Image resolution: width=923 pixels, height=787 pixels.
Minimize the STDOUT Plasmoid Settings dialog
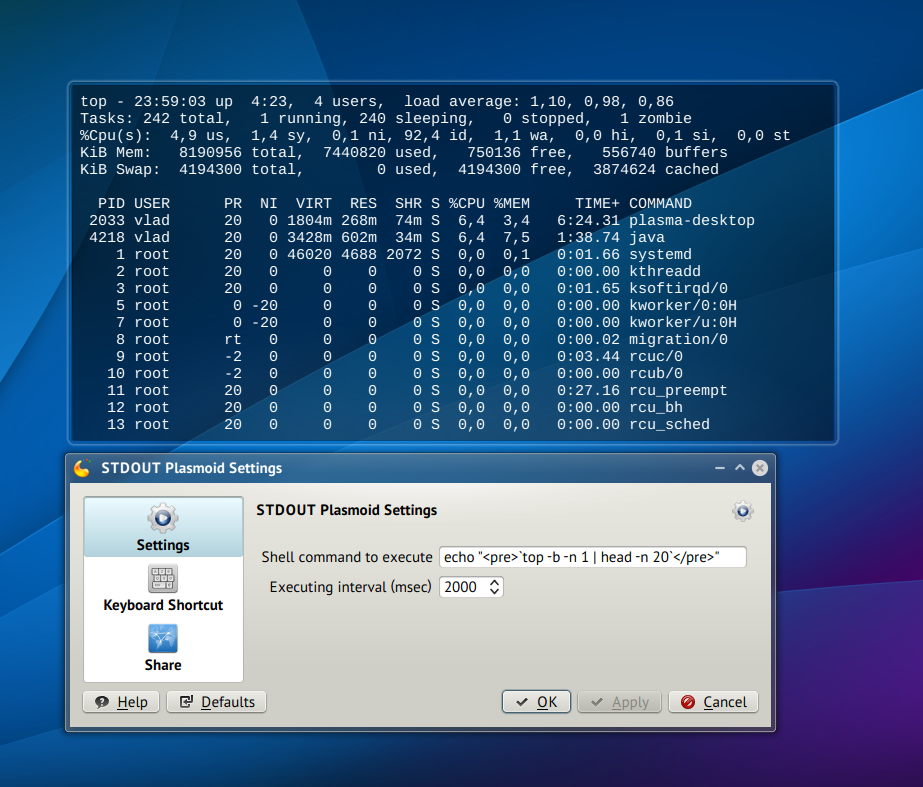point(720,468)
